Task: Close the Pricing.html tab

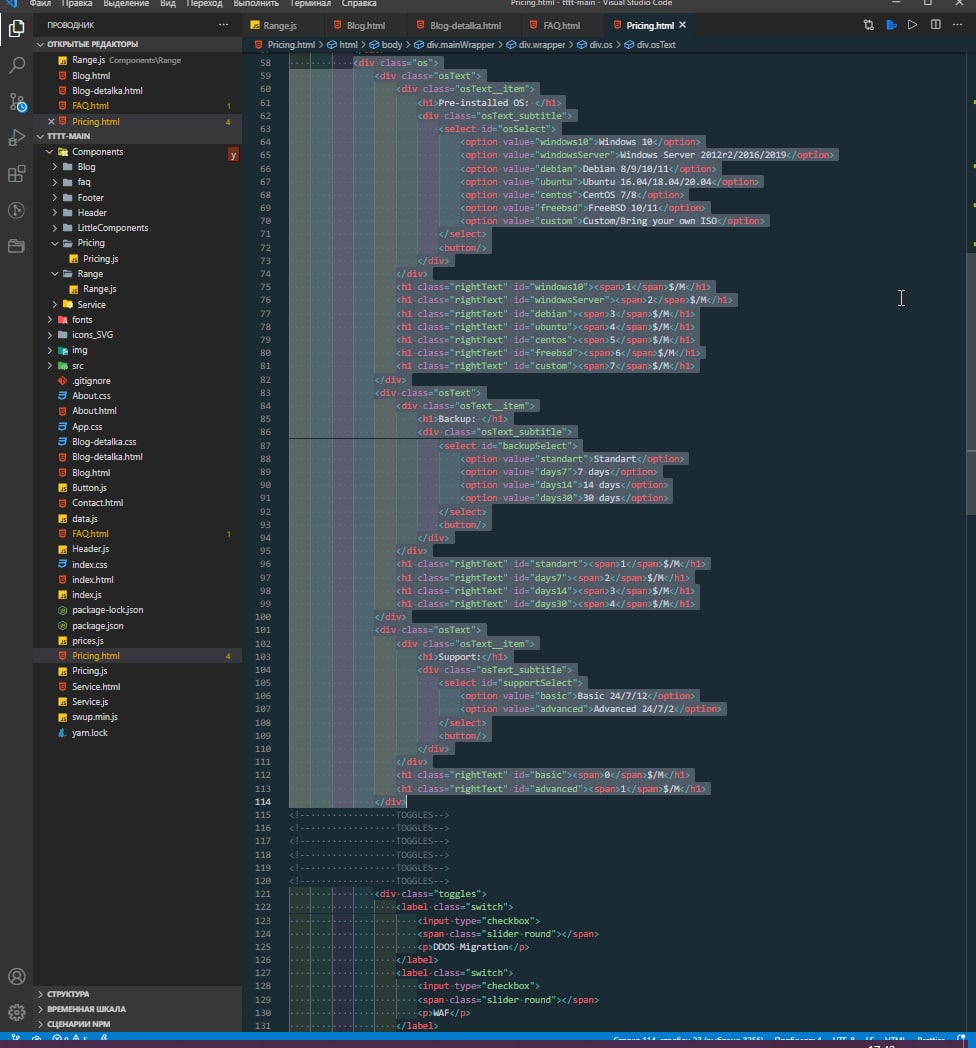Action: pyautogui.click(x=683, y=25)
